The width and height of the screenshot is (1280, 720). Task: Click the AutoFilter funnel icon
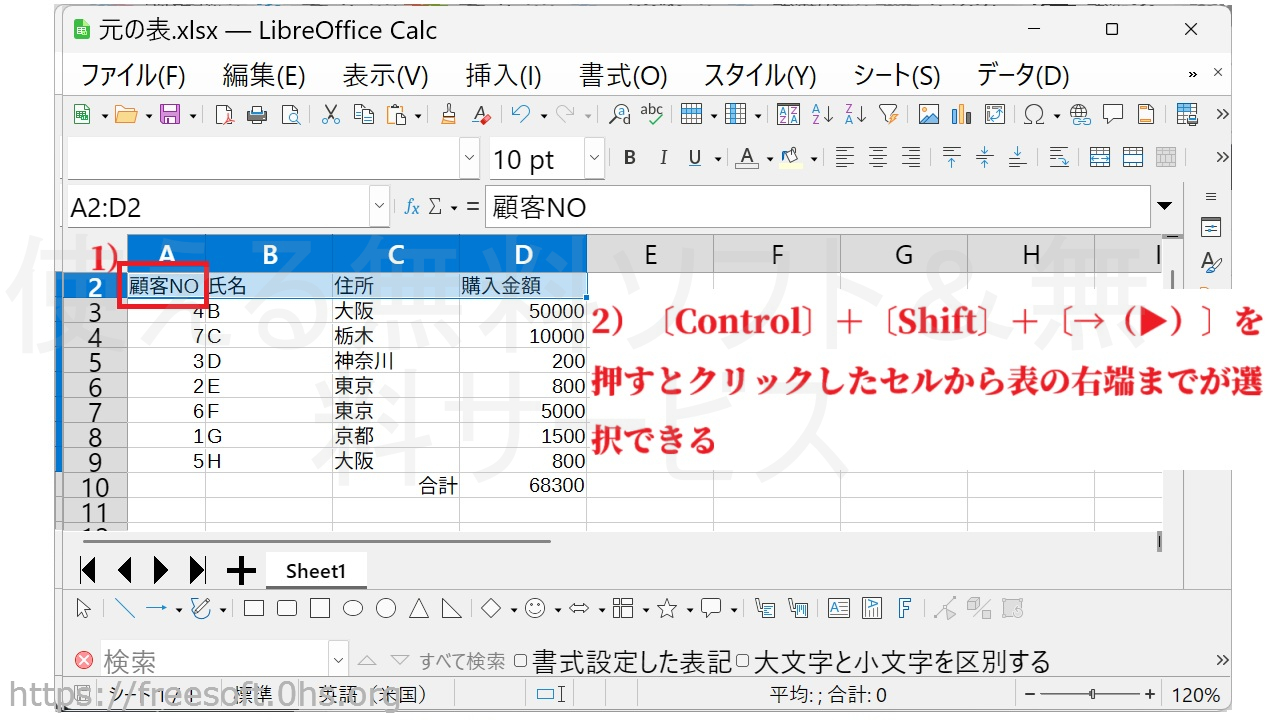tap(888, 115)
